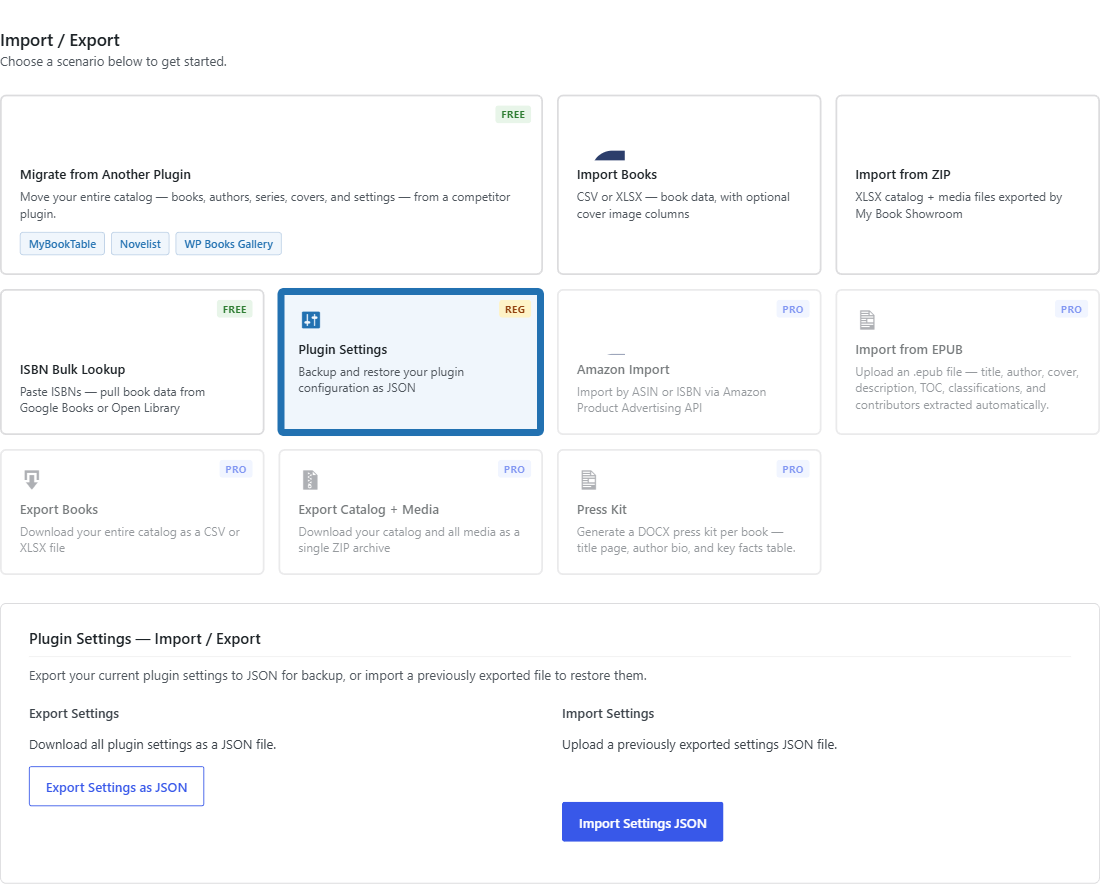The height and width of the screenshot is (884, 1100).
Task: Click Export Settings as JSON button
Action: (116, 786)
